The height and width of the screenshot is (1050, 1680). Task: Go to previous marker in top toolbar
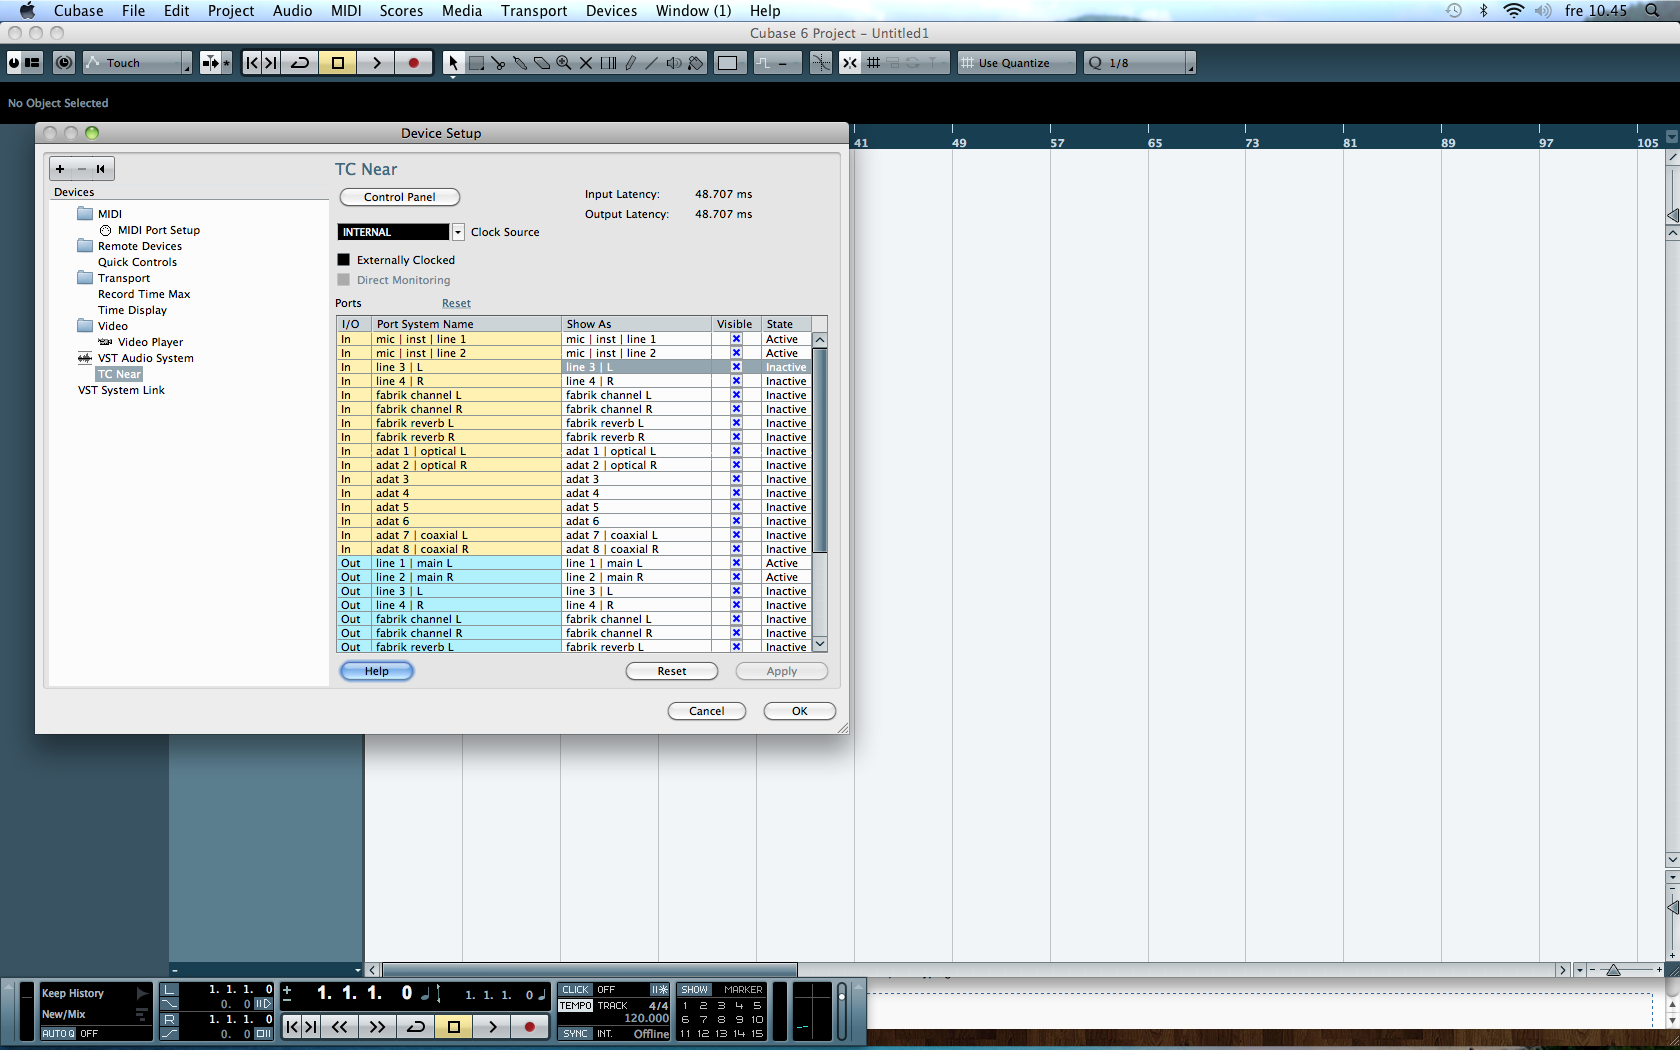252,63
